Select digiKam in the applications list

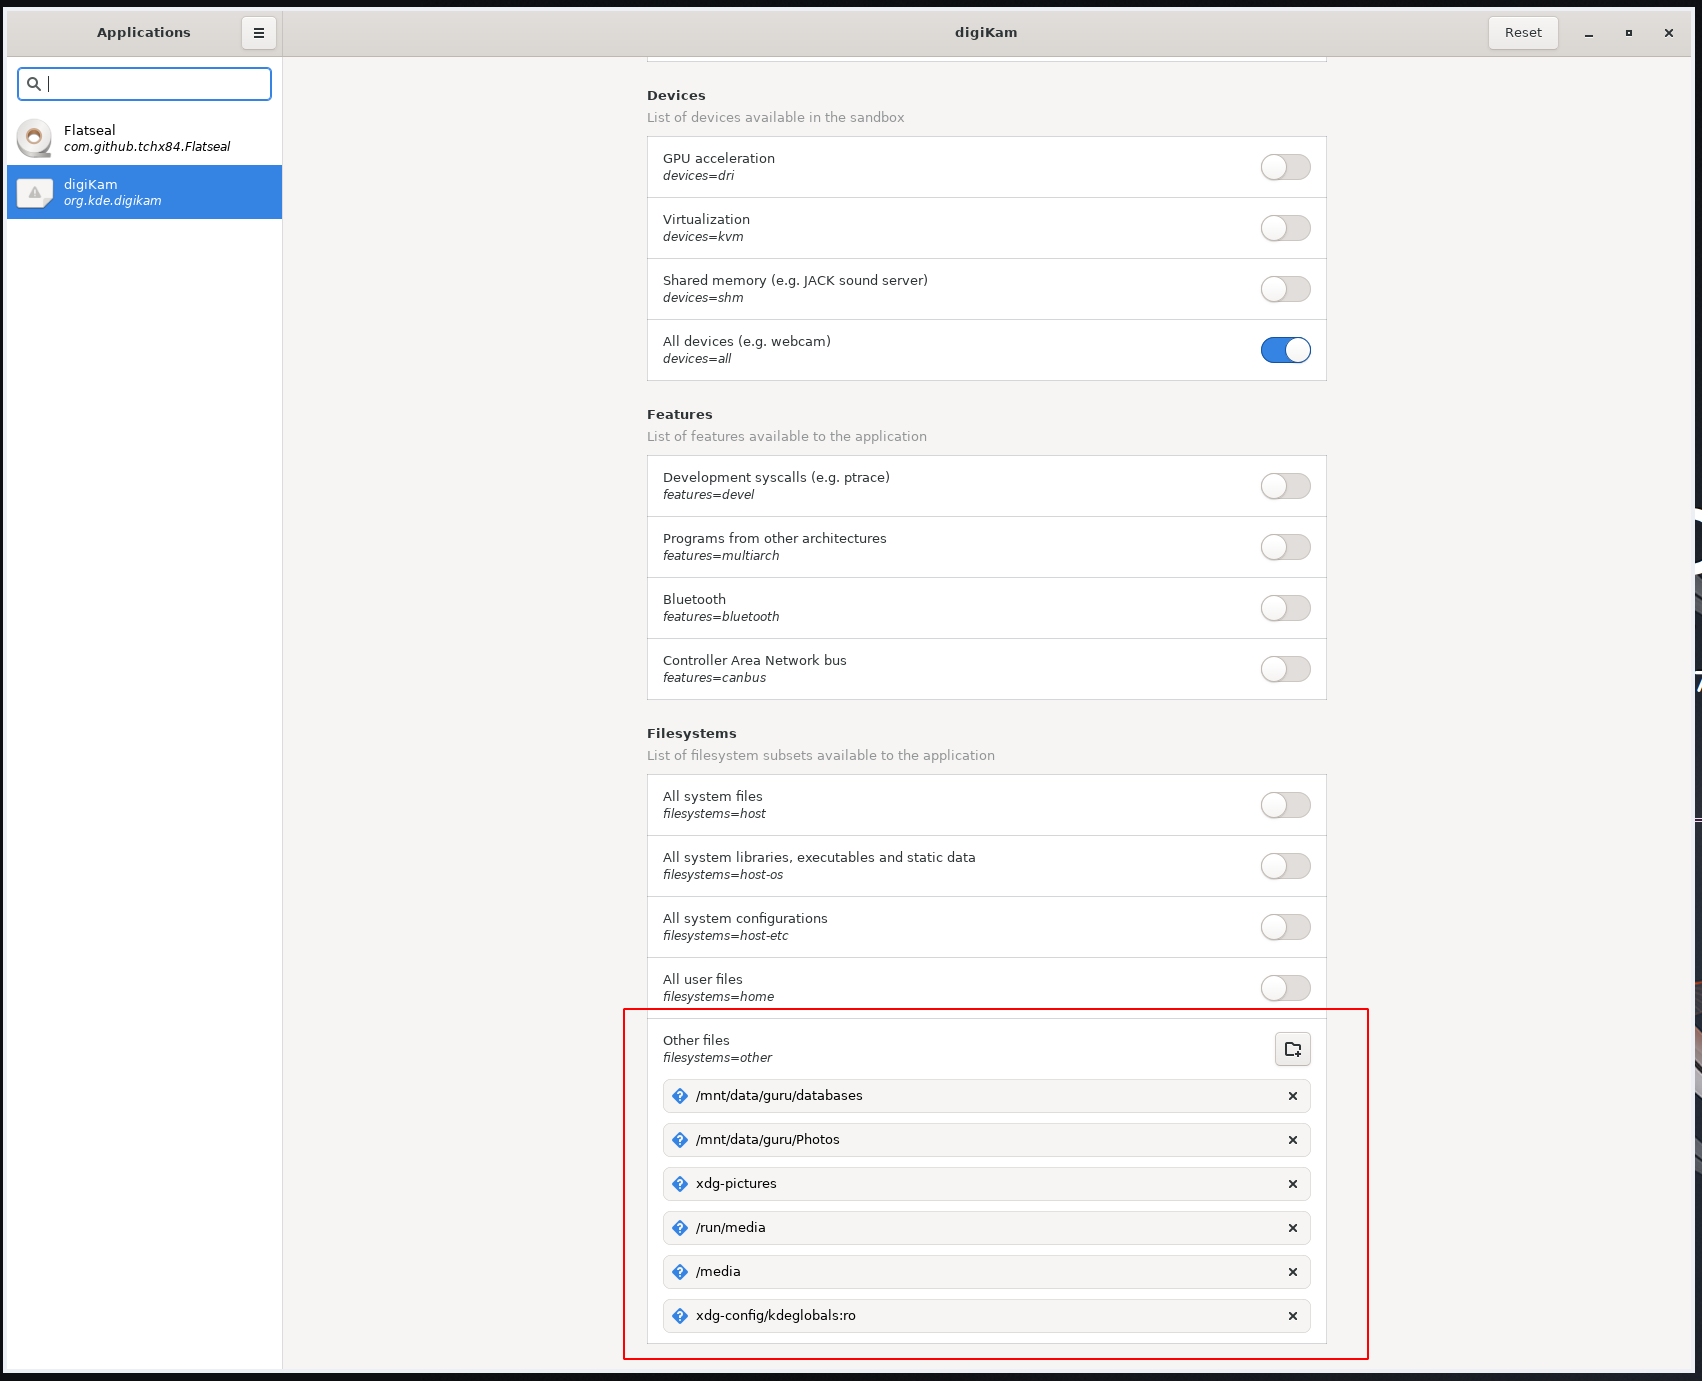[x=145, y=192]
